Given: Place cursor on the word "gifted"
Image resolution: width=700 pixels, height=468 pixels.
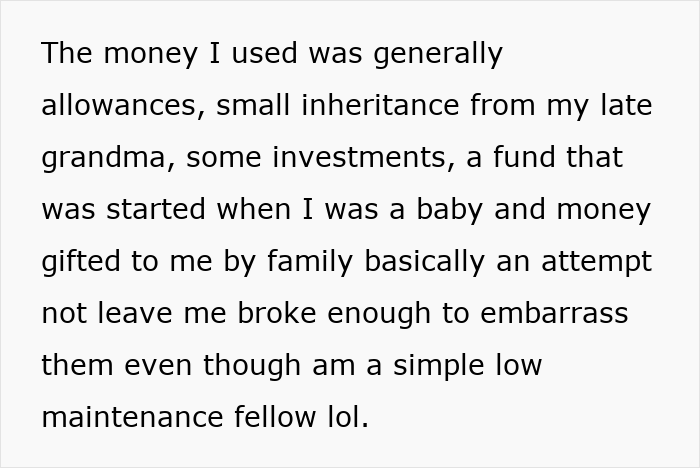Looking at the screenshot, I should [78, 261].
